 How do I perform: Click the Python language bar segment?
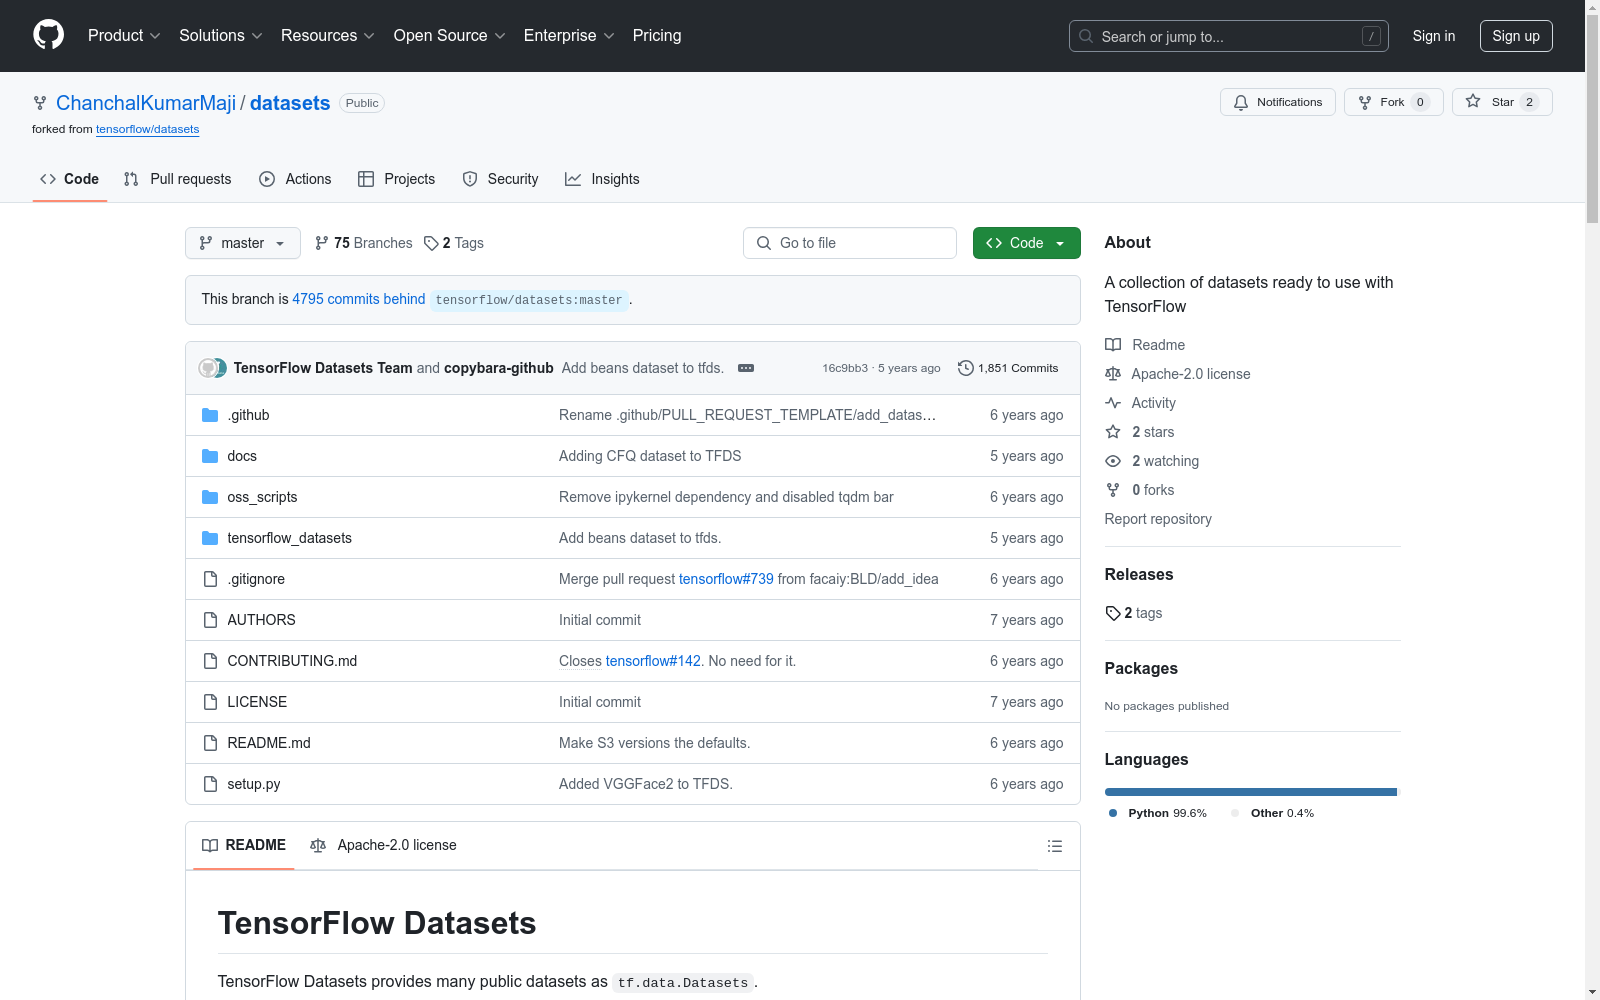pyautogui.click(x=1250, y=792)
